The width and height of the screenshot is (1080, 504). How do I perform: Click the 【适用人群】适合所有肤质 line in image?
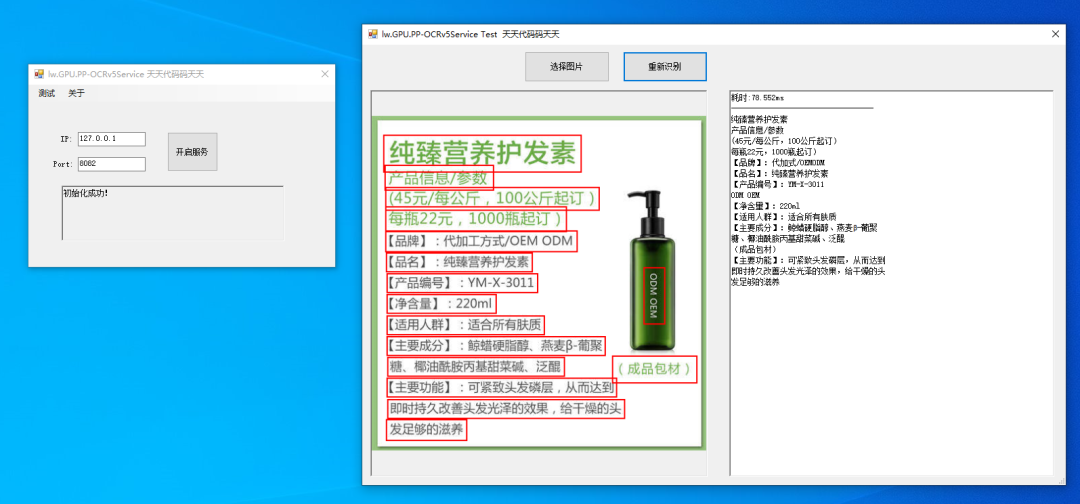click(x=464, y=324)
